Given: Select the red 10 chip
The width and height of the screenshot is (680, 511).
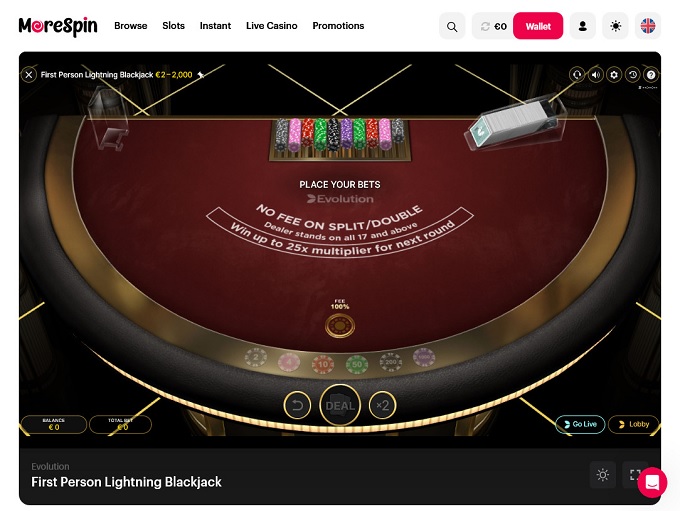Looking at the screenshot, I should click(323, 364).
